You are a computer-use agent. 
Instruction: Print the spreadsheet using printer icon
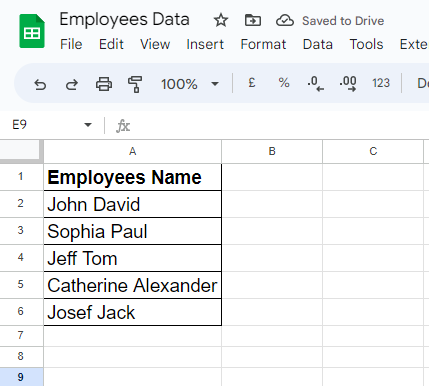pos(104,84)
